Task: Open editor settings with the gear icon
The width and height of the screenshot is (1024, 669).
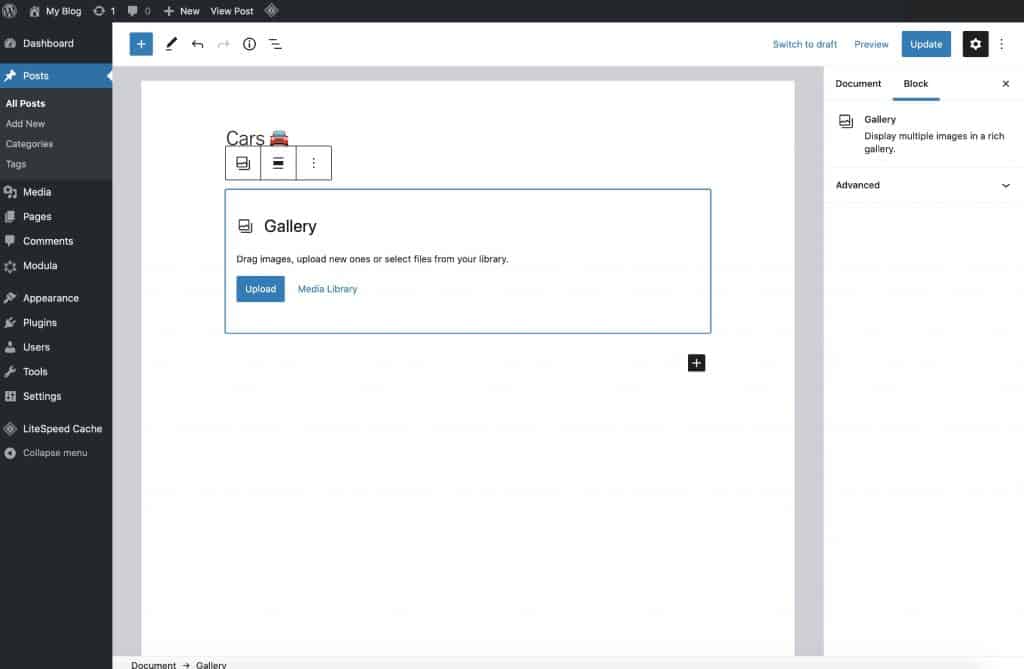Action: [x=975, y=44]
